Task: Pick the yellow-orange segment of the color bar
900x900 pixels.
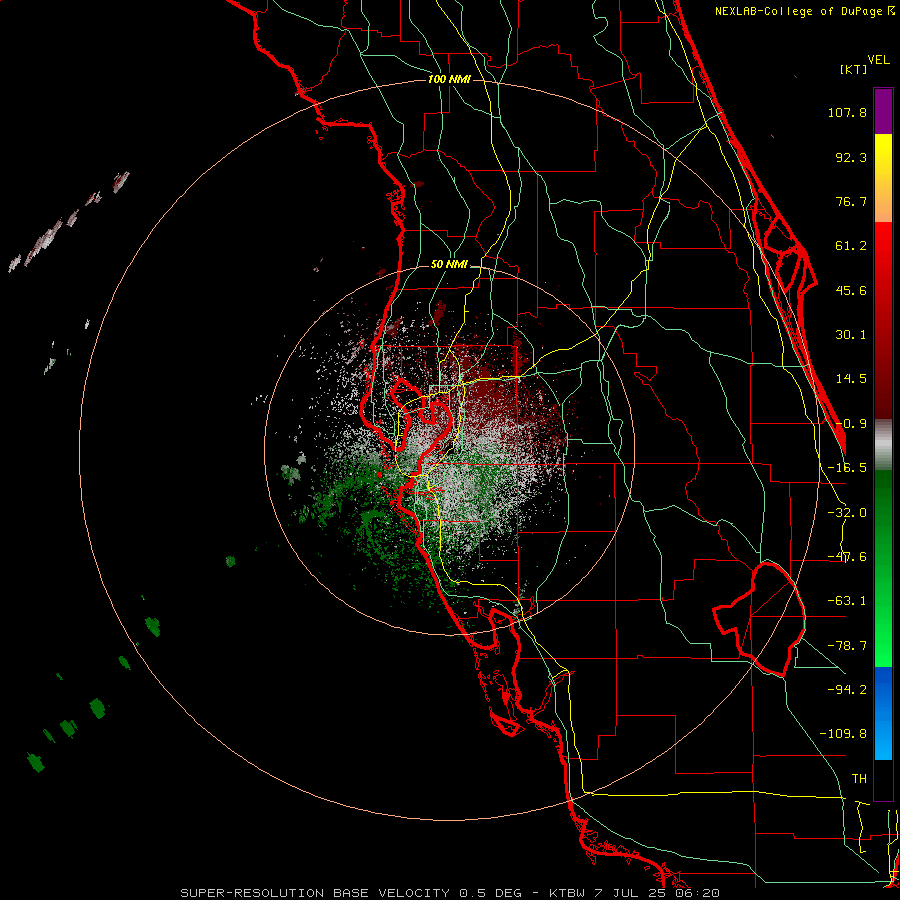Action: tap(883, 178)
